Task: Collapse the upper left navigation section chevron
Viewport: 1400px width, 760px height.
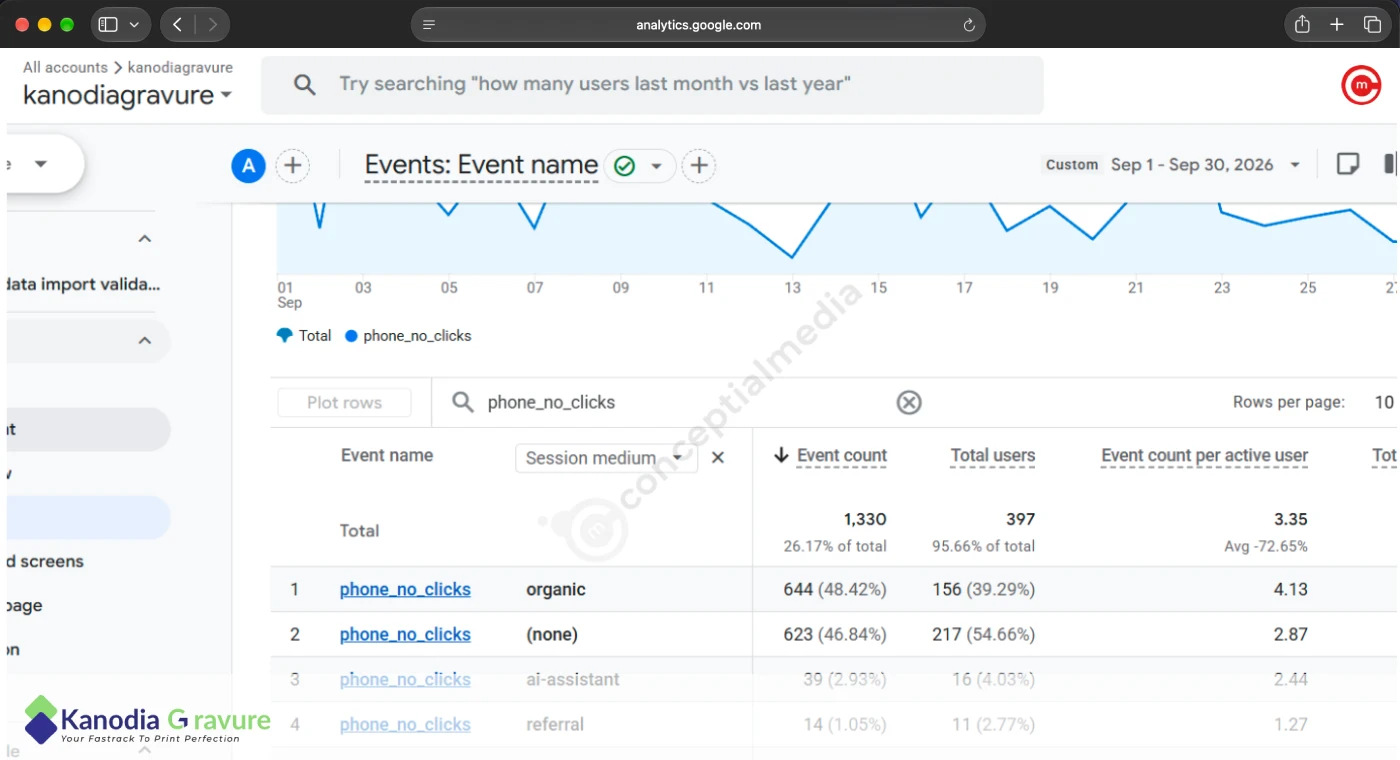Action: click(145, 238)
